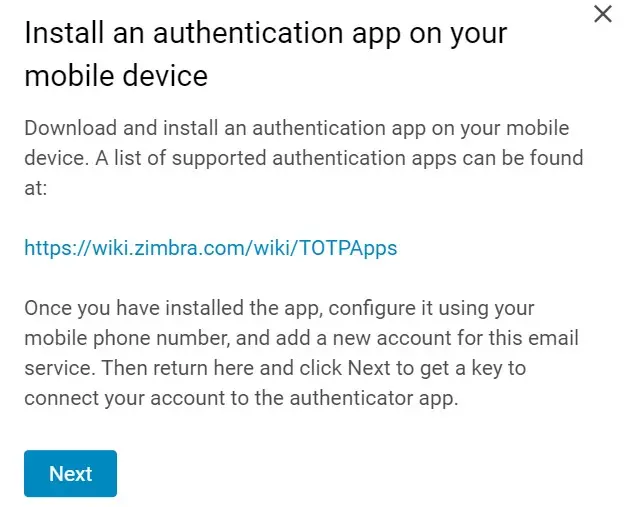Visit the supported authentication apps list
The image size is (625, 507).
(210, 248)
